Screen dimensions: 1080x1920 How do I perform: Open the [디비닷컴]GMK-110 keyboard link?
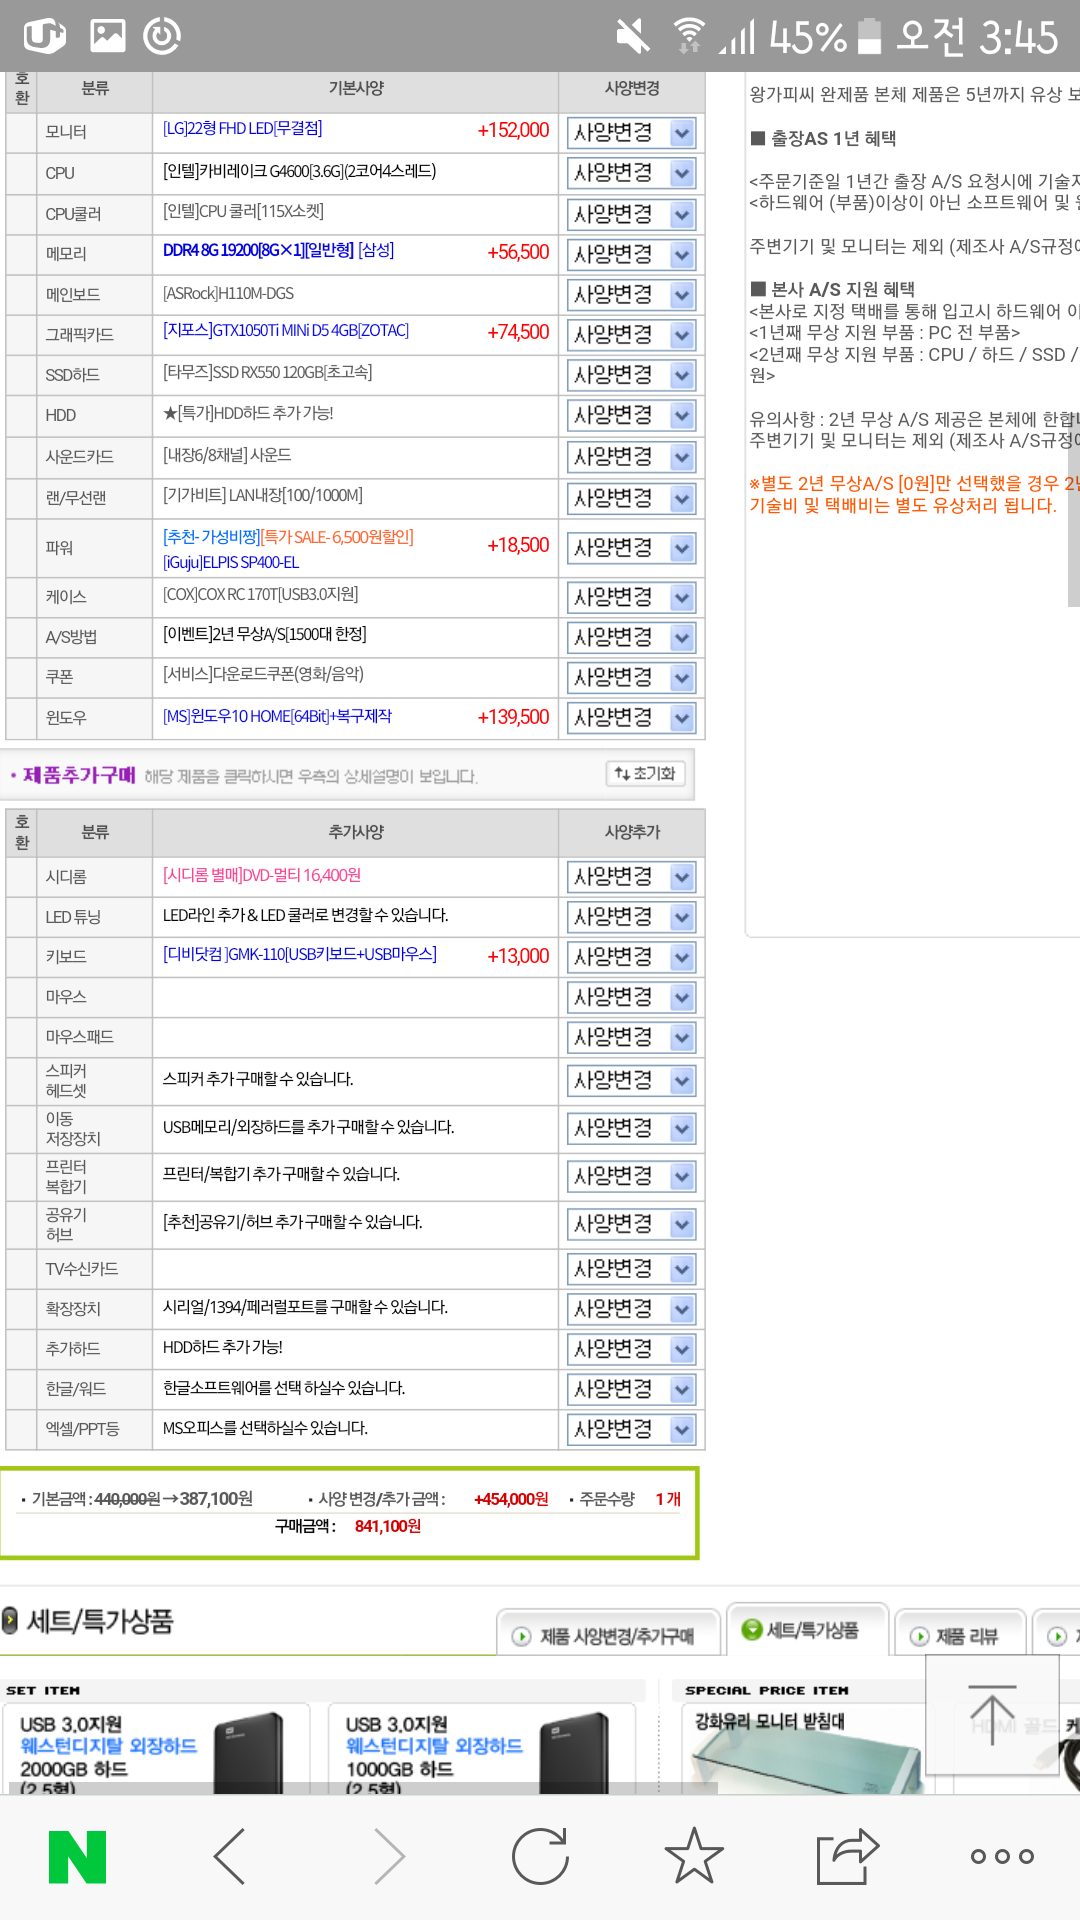[300, 954]
